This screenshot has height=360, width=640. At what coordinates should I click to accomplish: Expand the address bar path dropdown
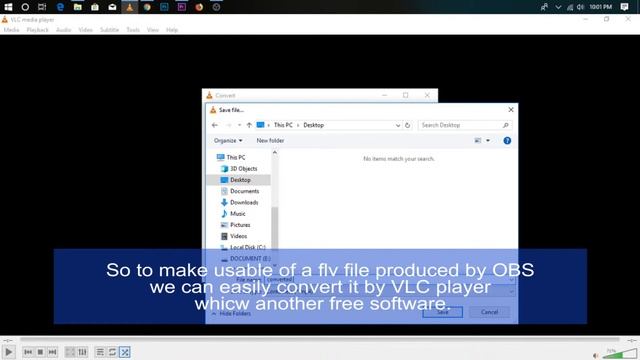pyautogui.click(x=398, y=125)
